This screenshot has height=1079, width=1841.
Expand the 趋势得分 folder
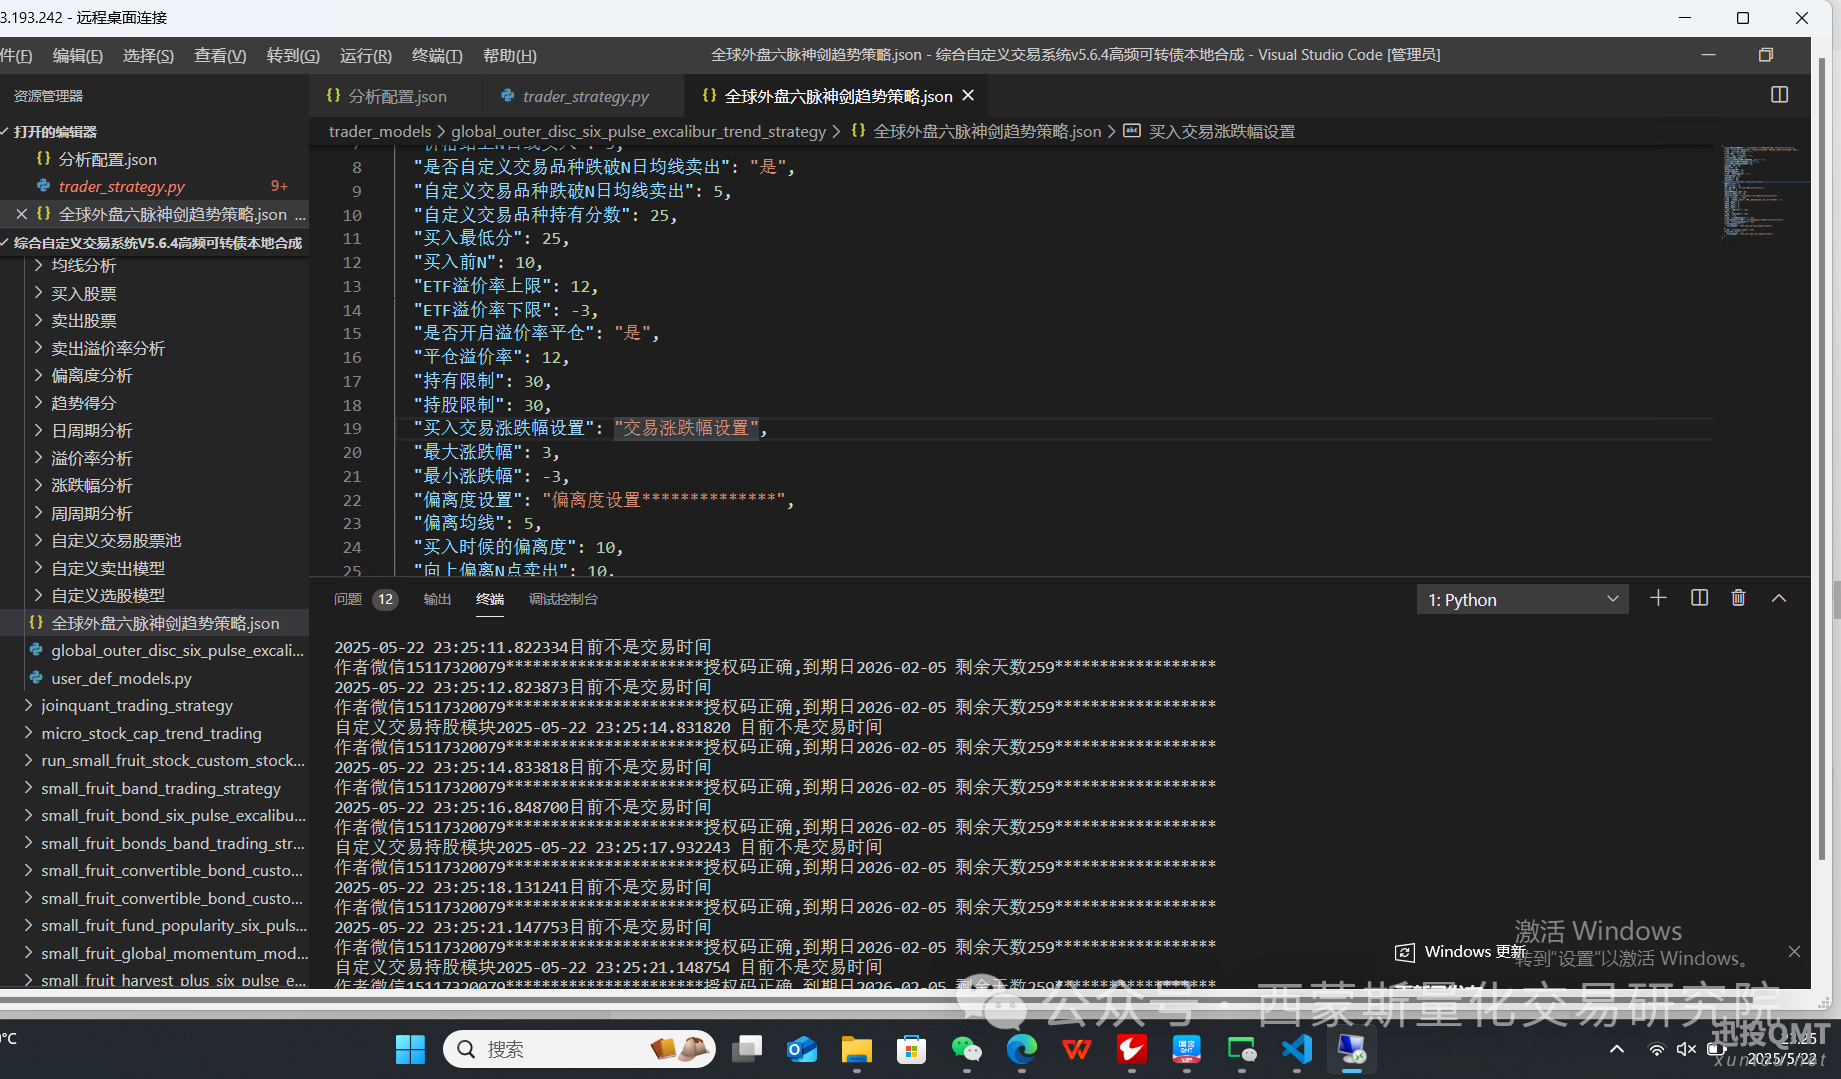tap(84, 403)
